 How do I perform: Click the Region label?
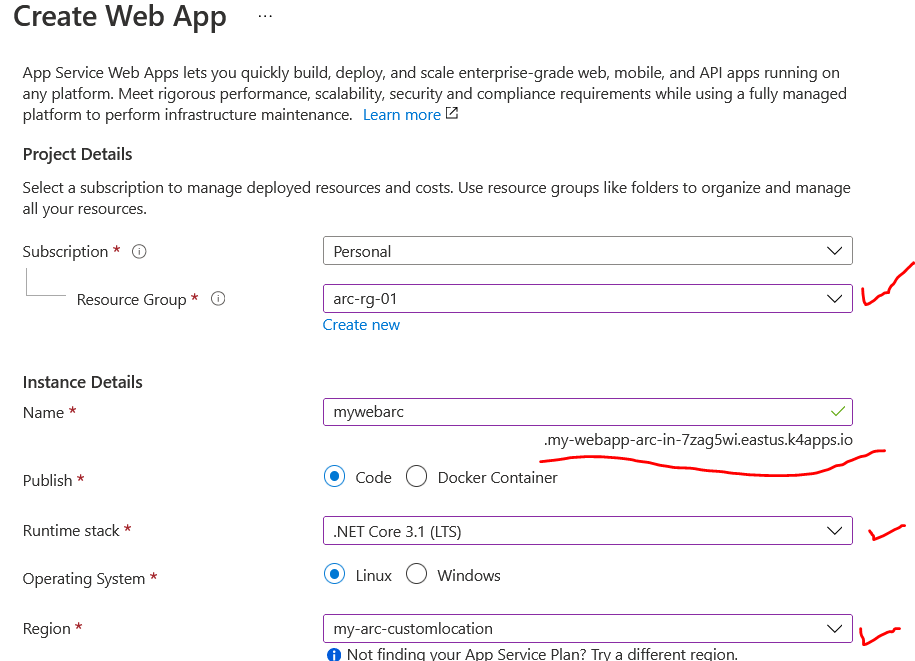coord(47,628)
